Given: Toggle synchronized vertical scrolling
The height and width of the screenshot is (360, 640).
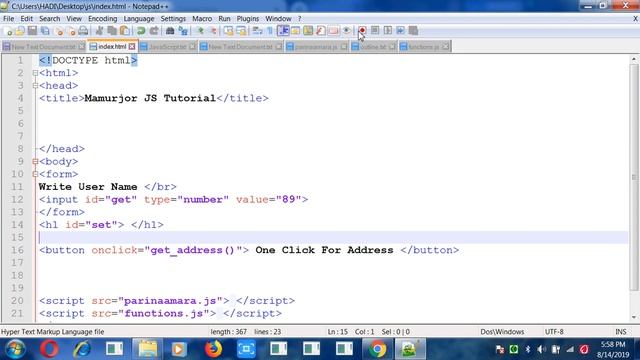Looking at the screenshot, I should pos(229,31).
